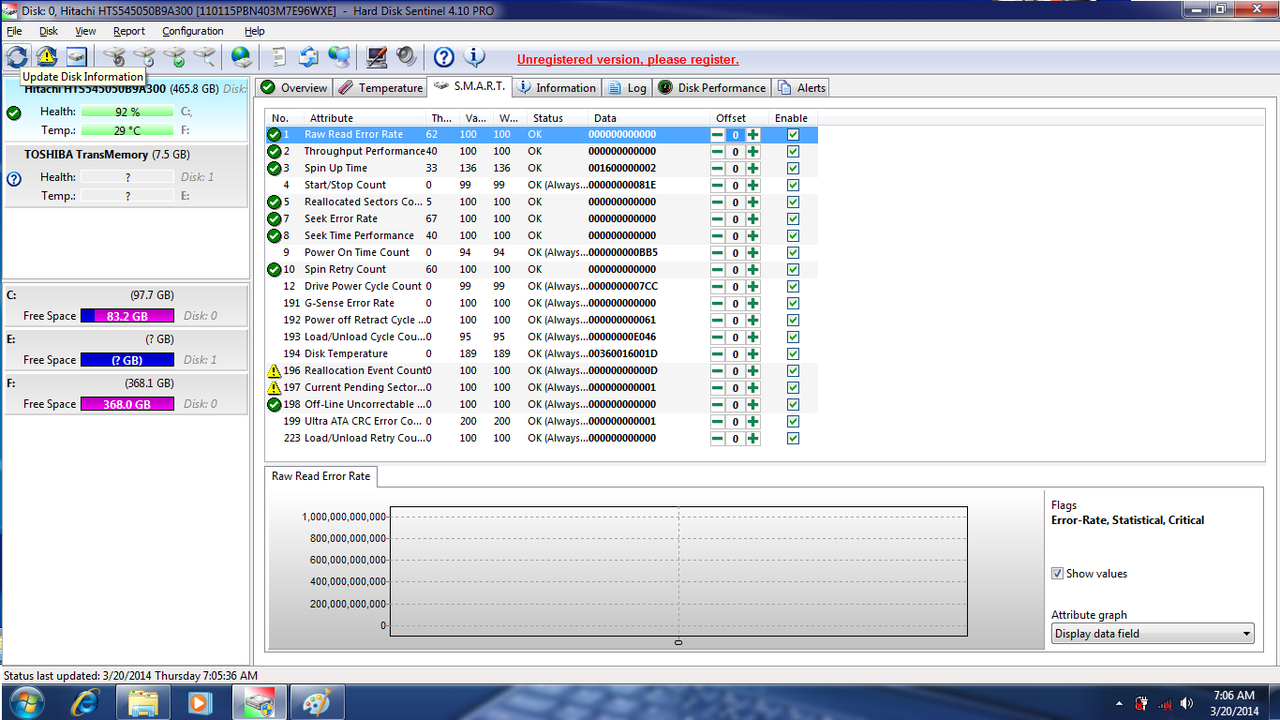Sort table by the Data column header
The height and width of the screenshot is (720, 1280).
tap(648, 118)
